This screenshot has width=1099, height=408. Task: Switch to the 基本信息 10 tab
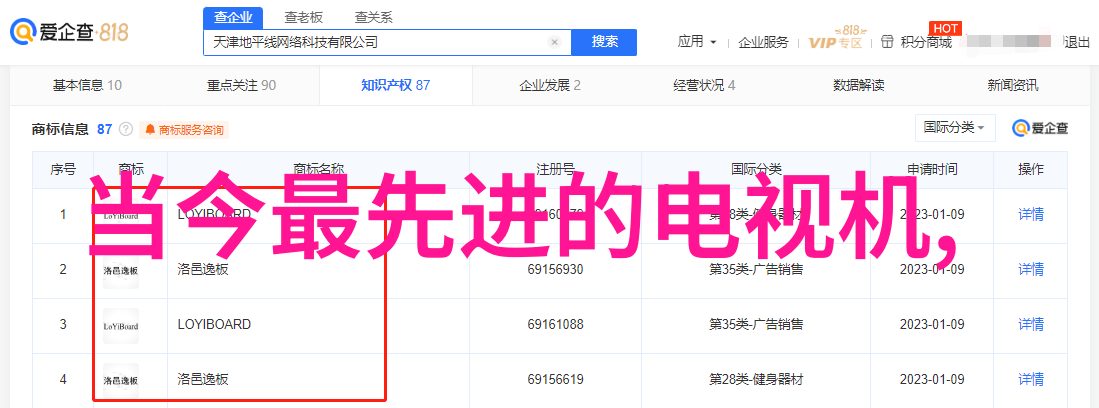pyautogui.click(x=87, y=86)
